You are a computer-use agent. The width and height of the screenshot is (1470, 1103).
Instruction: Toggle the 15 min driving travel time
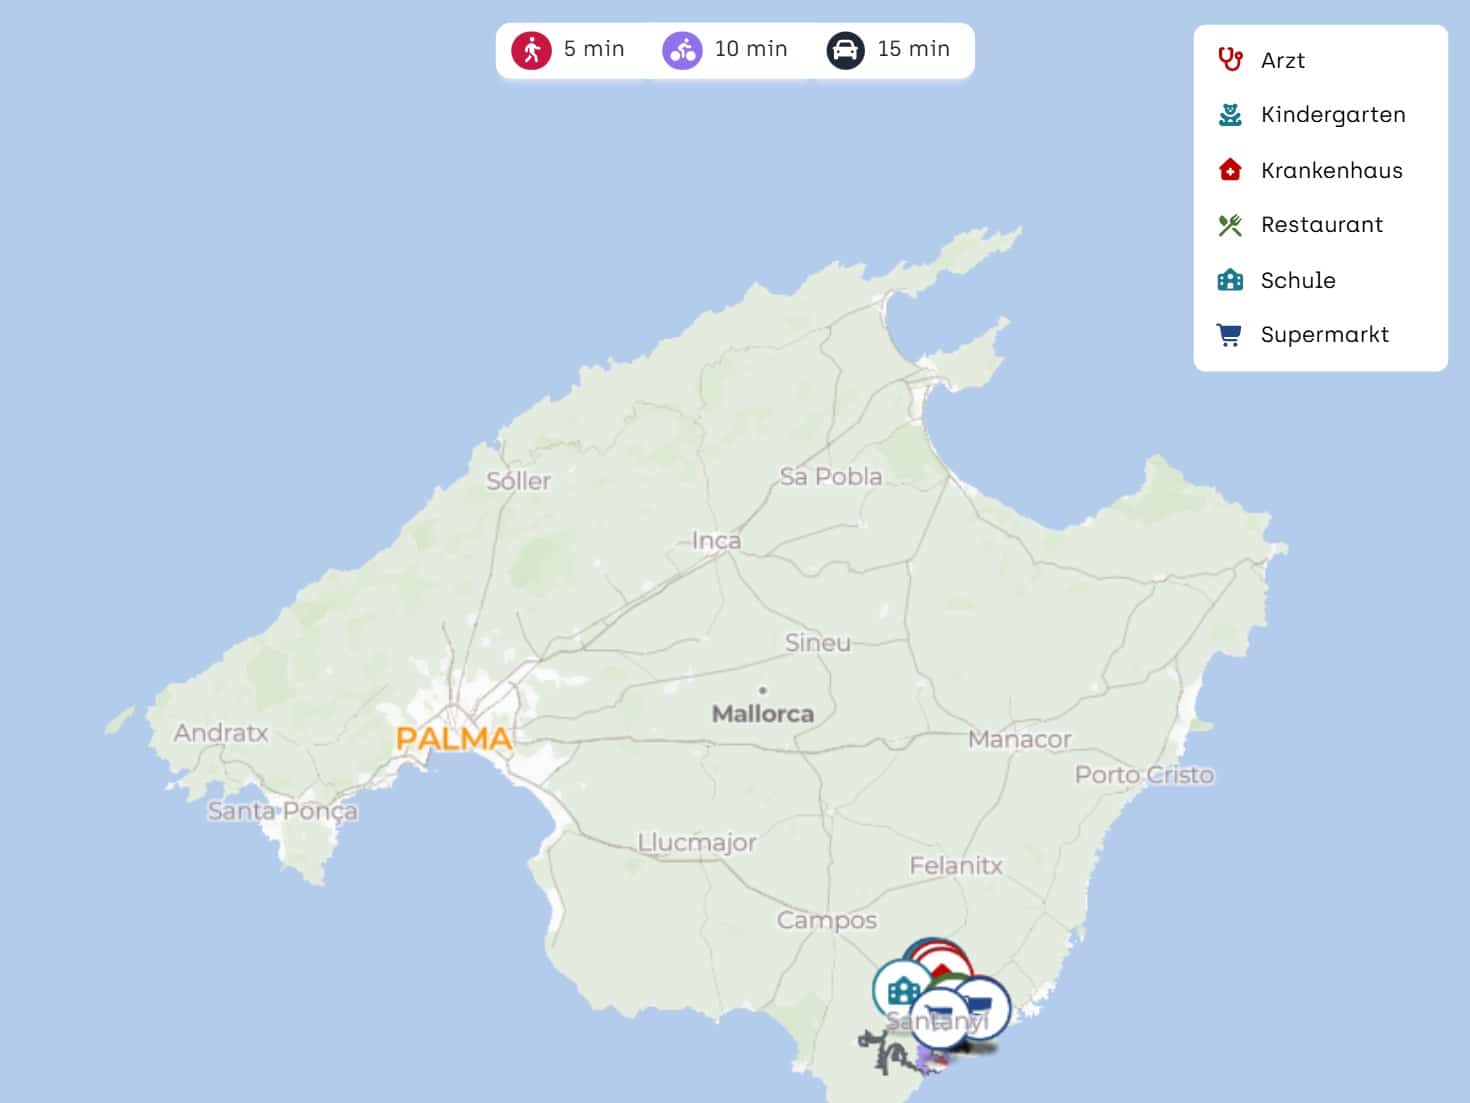pos(888,48)
